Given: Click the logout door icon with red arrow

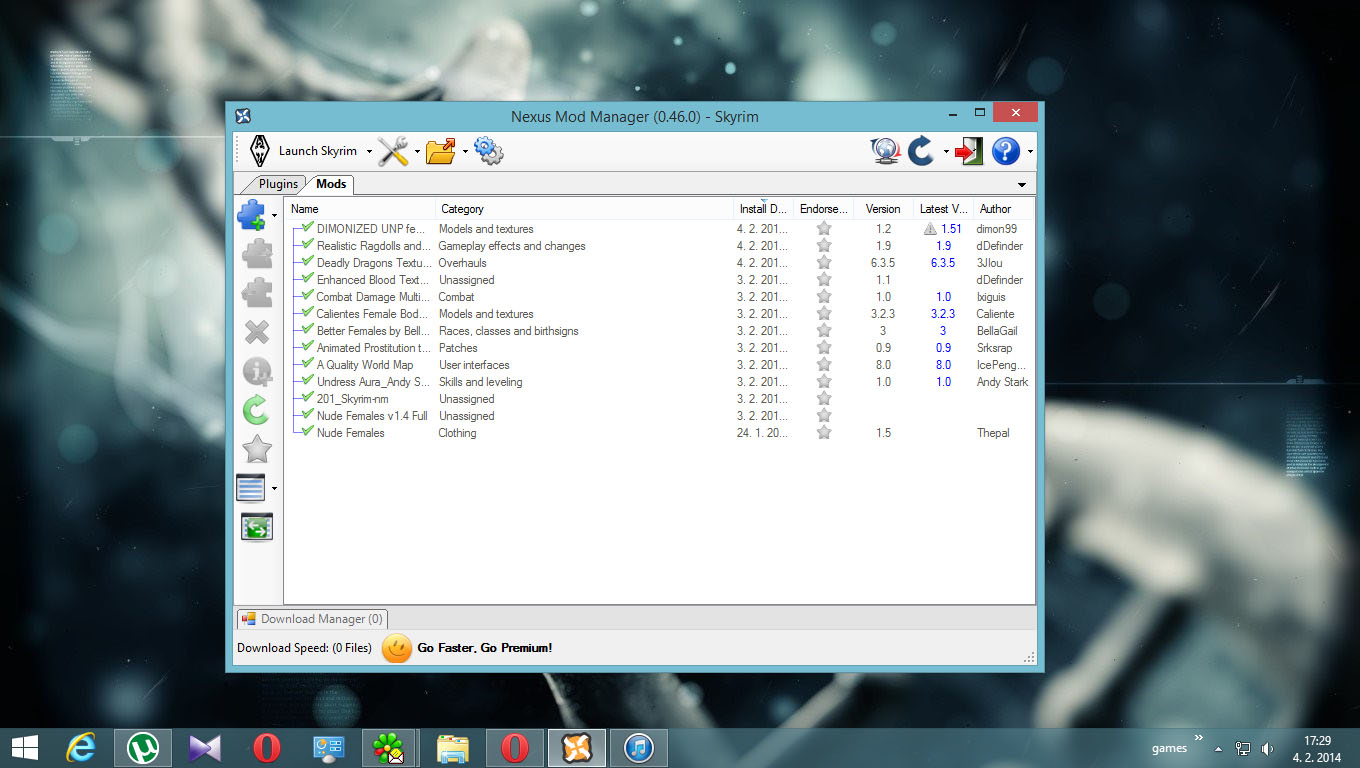Looking at the screenshot, I should point(968,151).
